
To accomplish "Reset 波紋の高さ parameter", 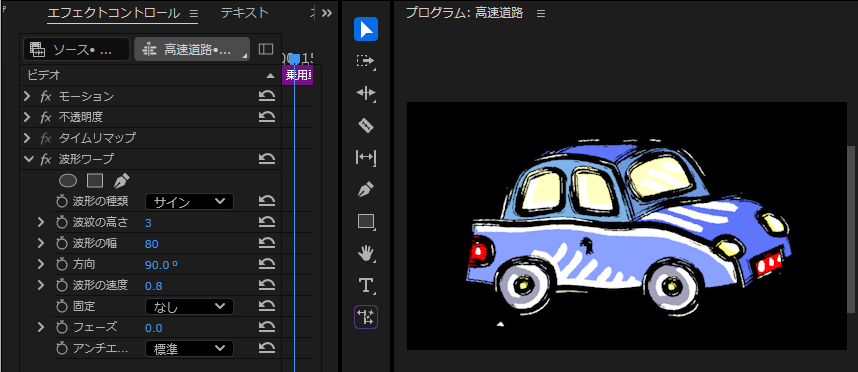I will pos(266,222).
